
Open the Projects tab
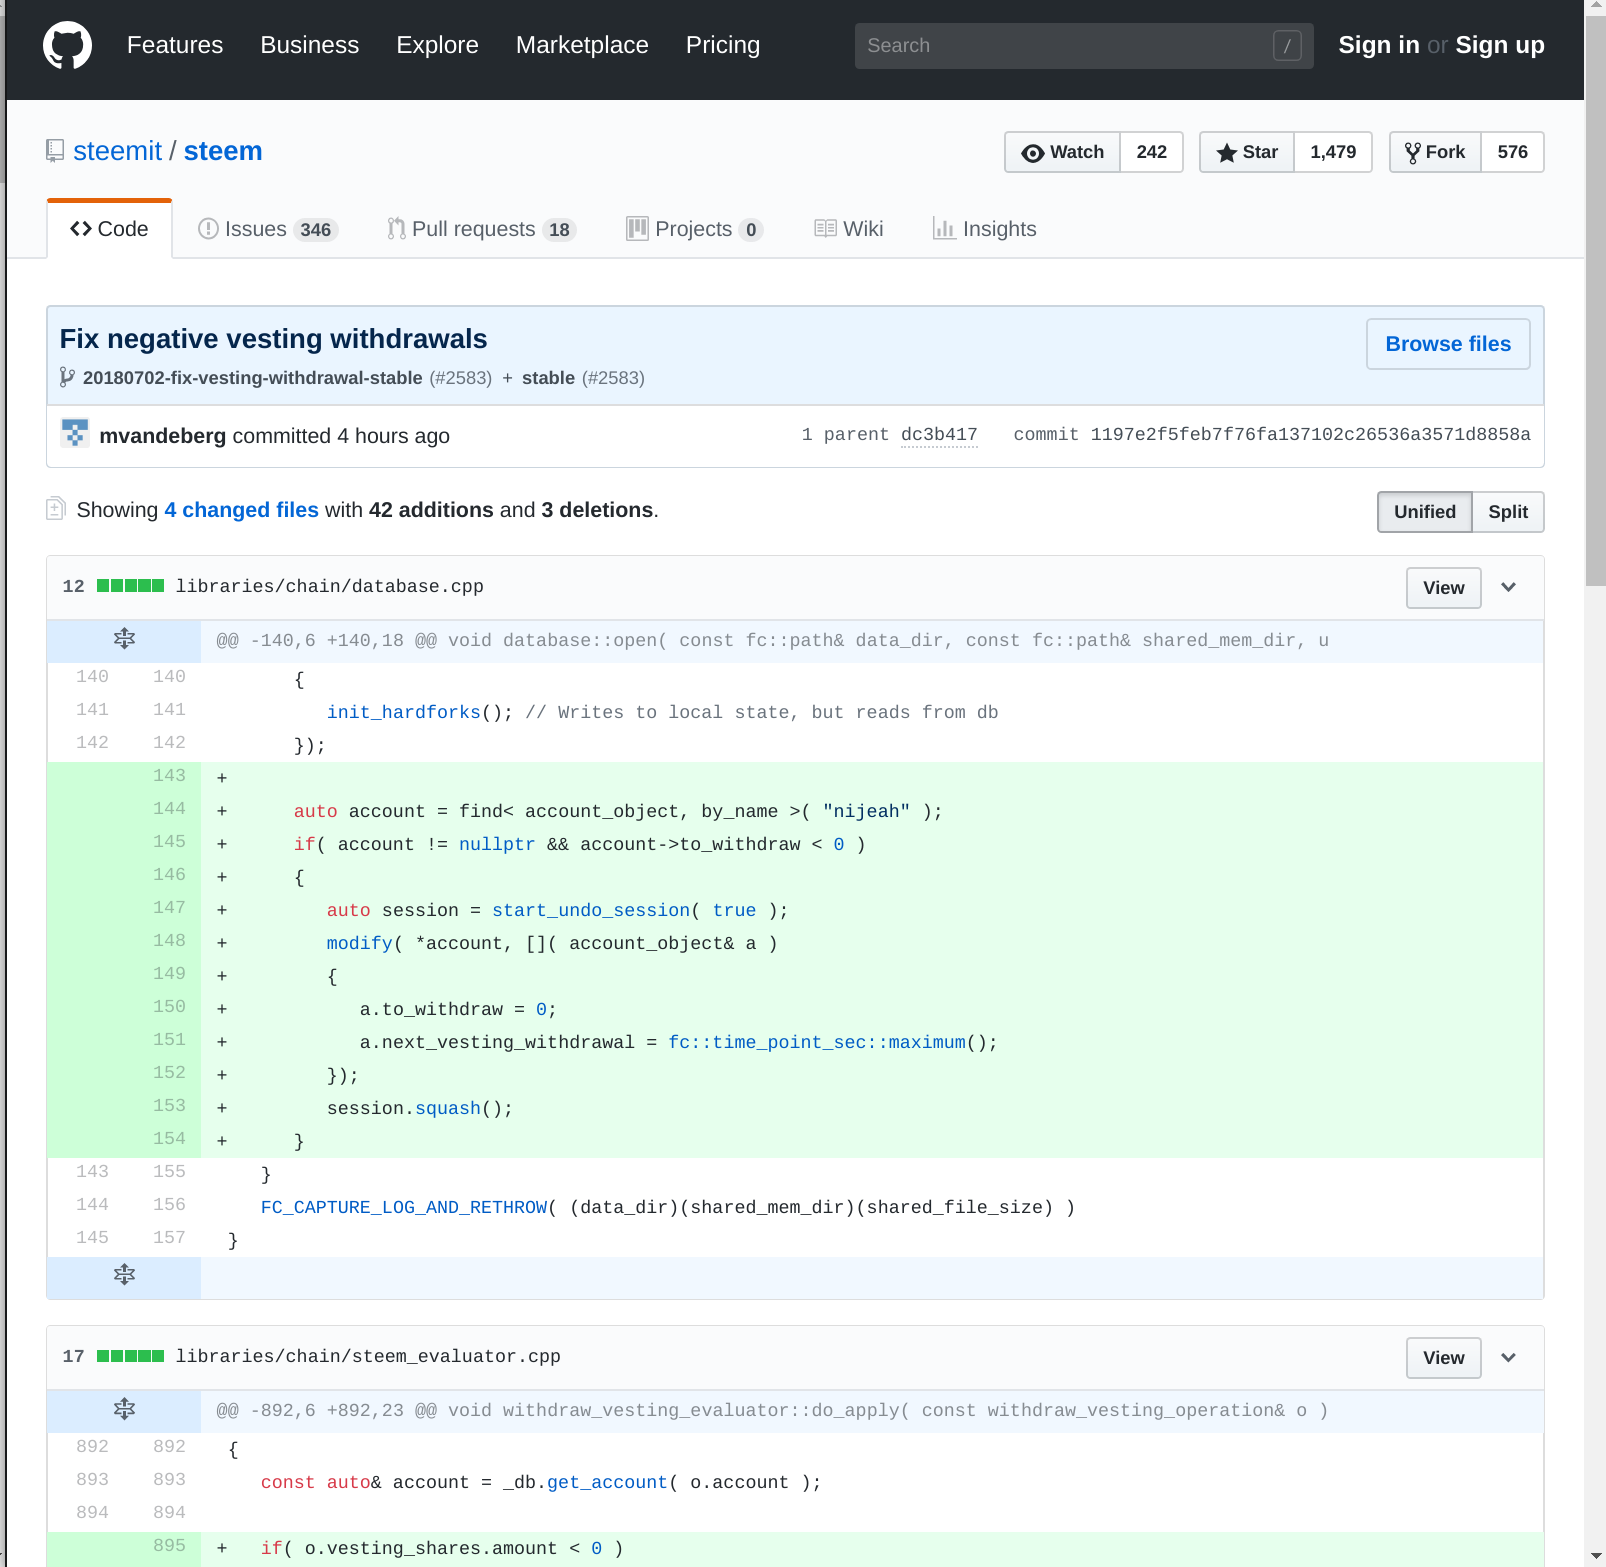click(695, 229)
